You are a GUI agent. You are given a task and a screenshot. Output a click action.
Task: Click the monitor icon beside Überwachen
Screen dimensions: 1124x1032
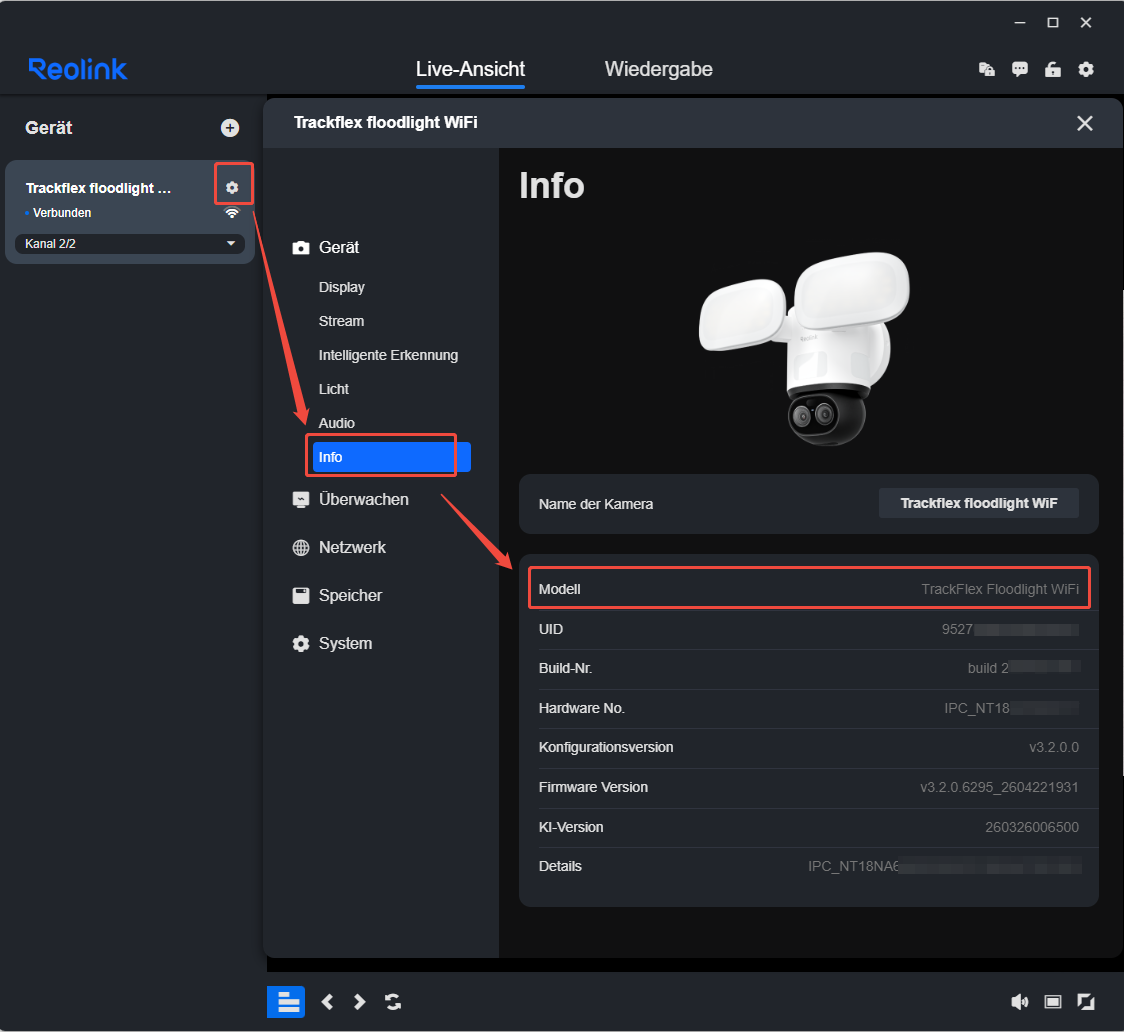coord(301,500)
